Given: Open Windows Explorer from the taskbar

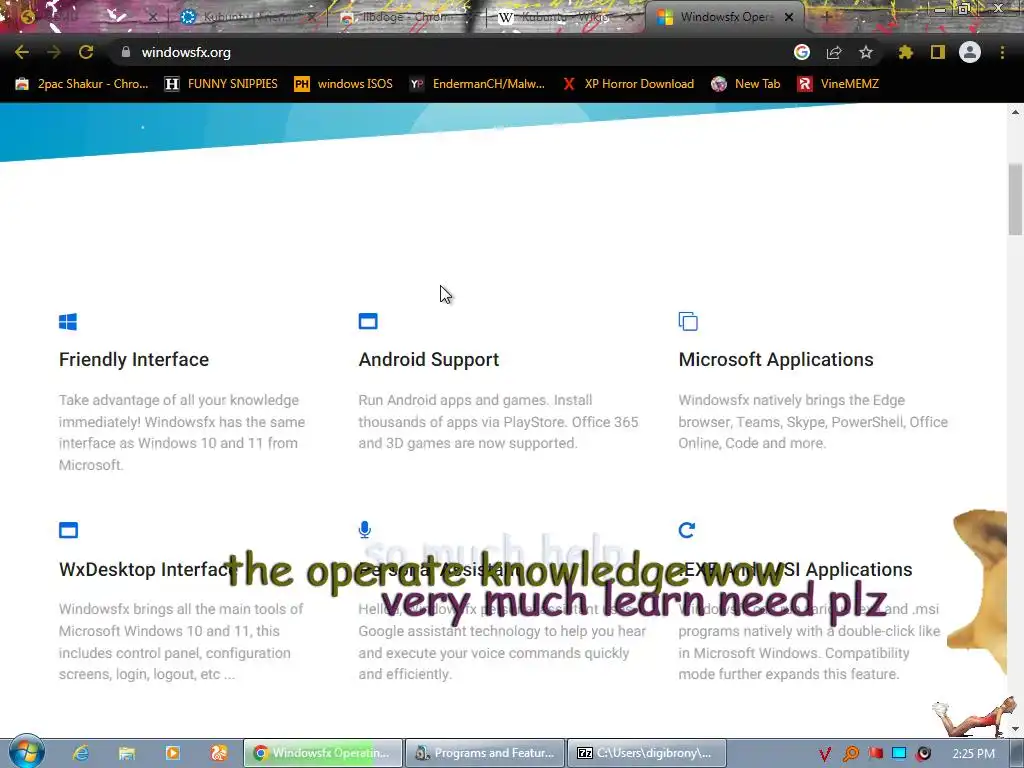Looking at the screenshot, I should point(127,753).
